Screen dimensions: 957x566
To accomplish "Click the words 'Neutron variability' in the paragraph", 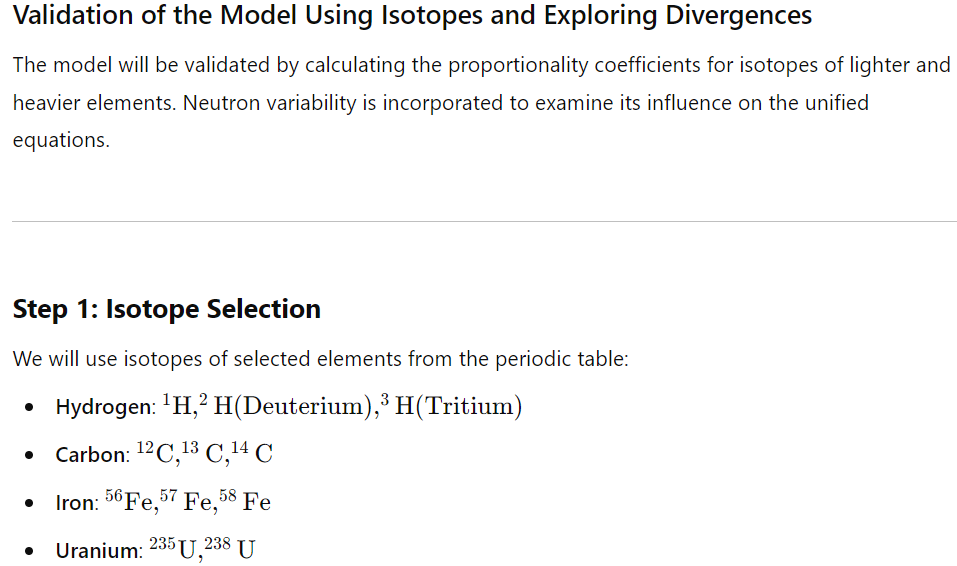I will click(x=269, y=103).
